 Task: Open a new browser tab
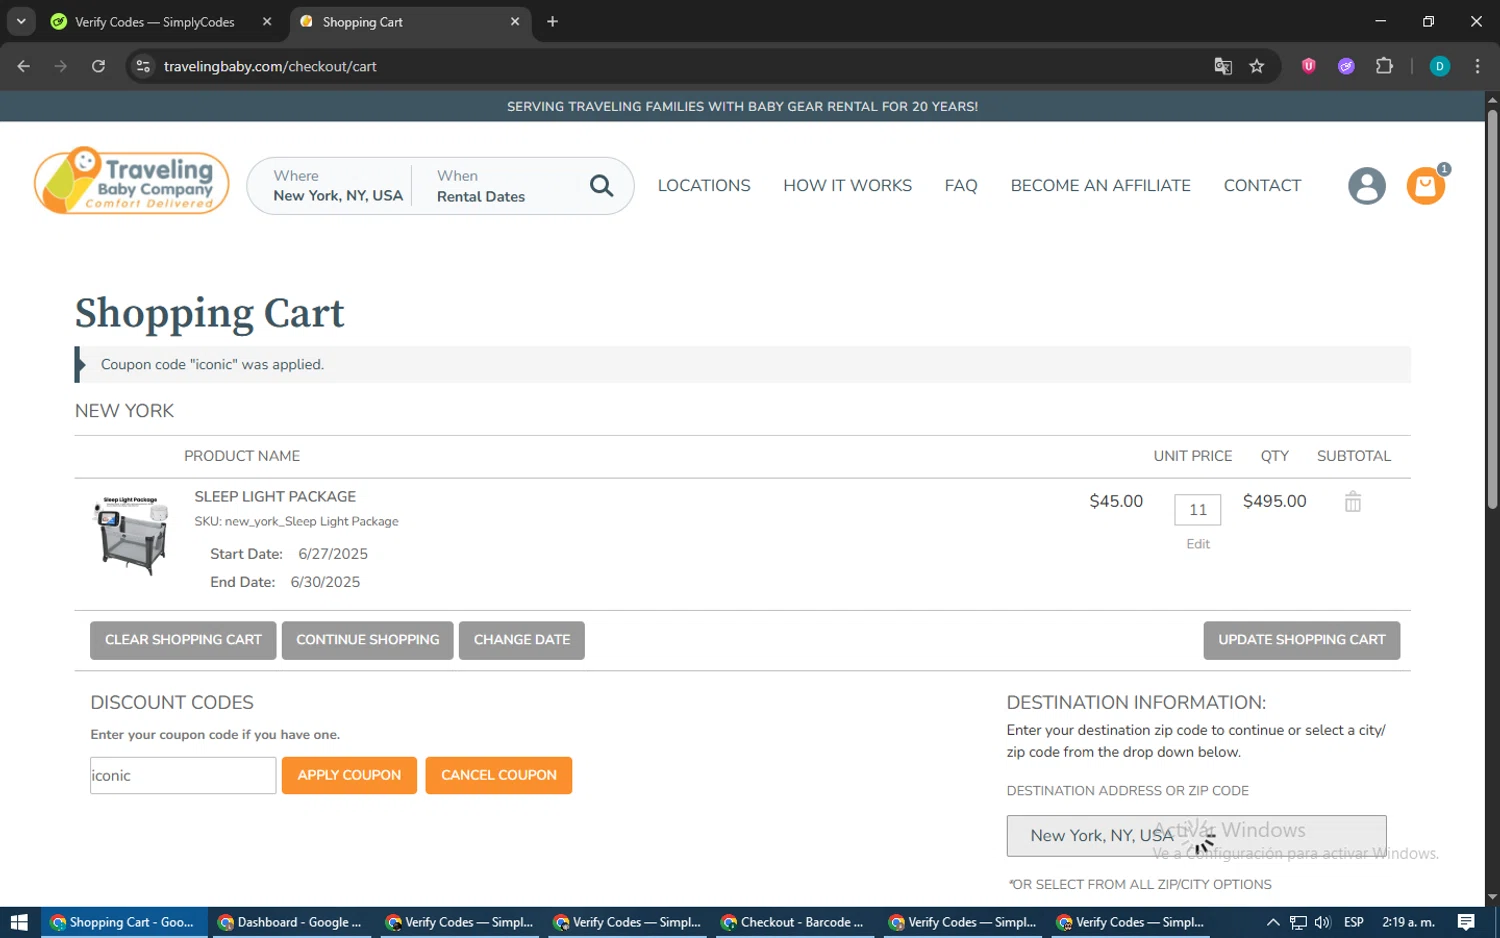point(552,21)
